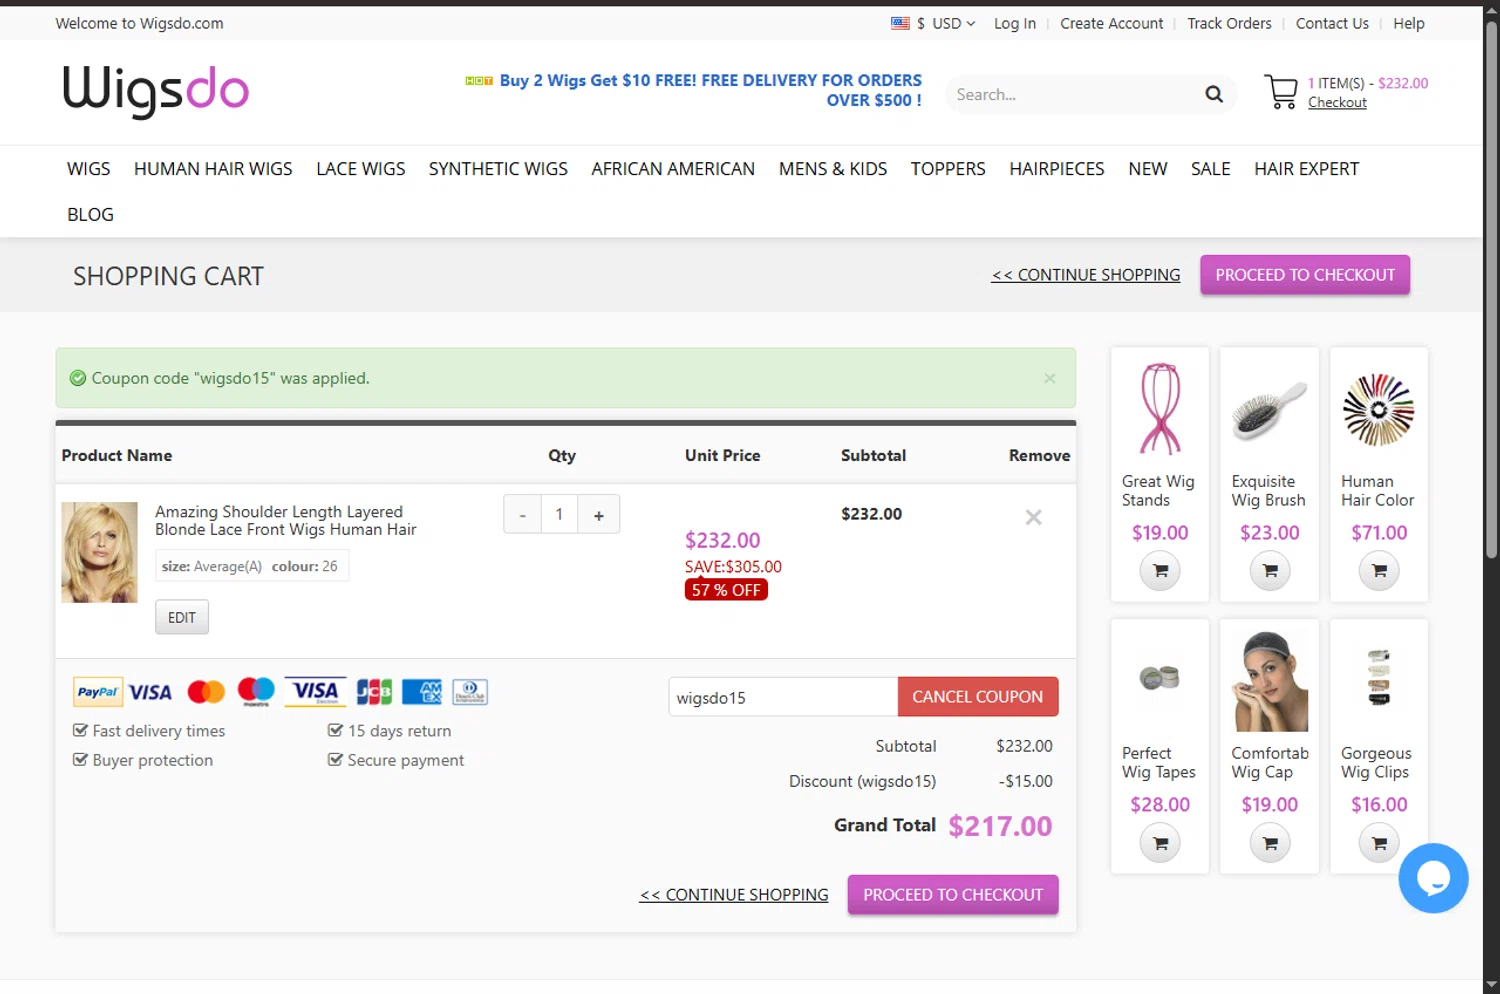Add Comfortab Wig Cap to cart
Viewport: 1500px width, 994px height.
coord(1269,843)
